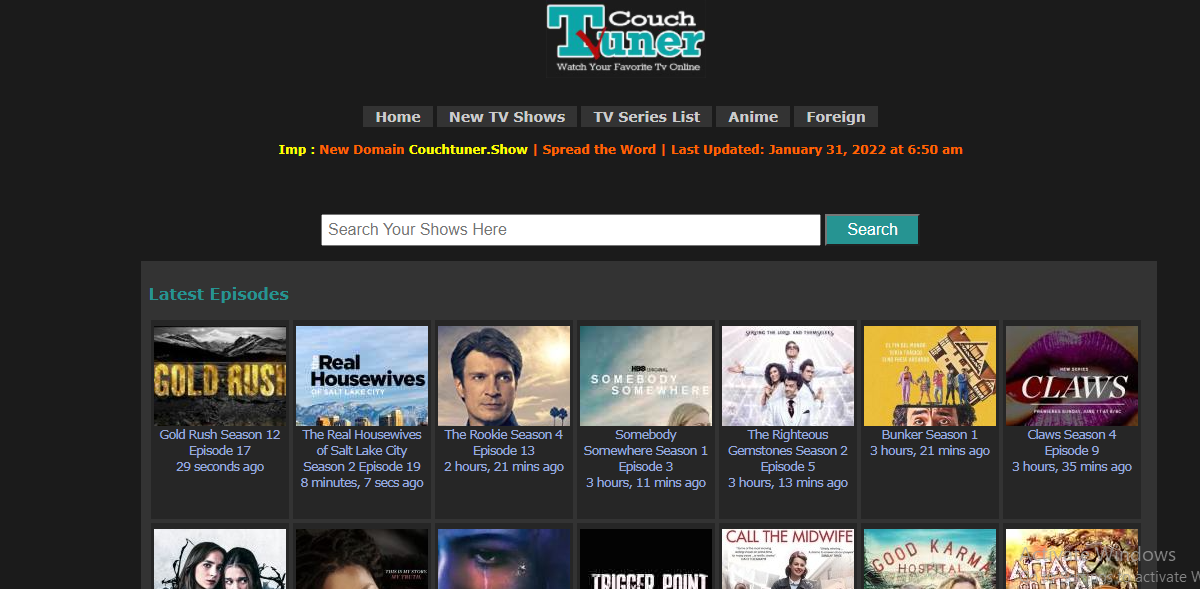Open the Foreign shows section
The width and height of the screenshot is (1200, 589).
click(x=835, y=116)
